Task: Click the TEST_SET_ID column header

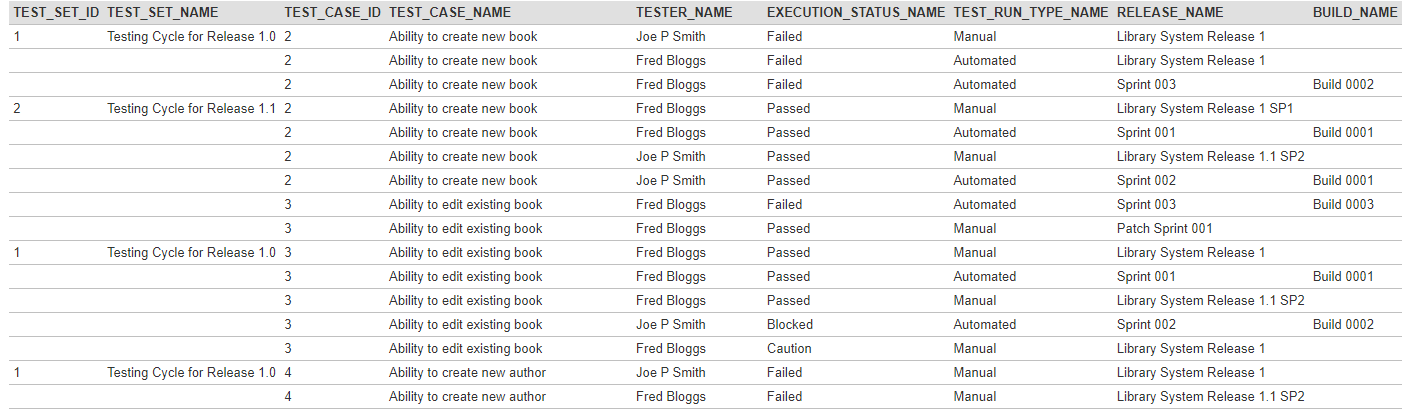Action: (55, 13)
